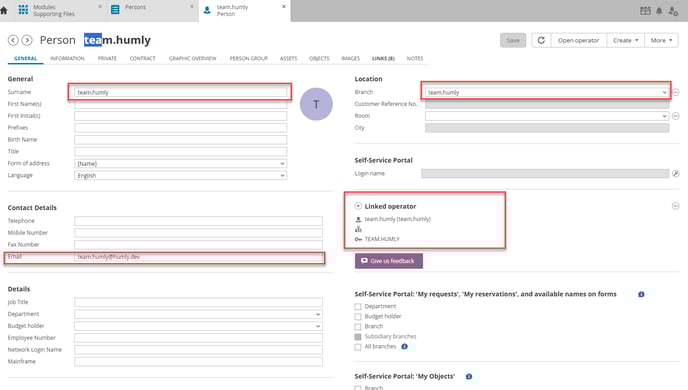Open the user settings icon at top right

click(x=673, y=11)
